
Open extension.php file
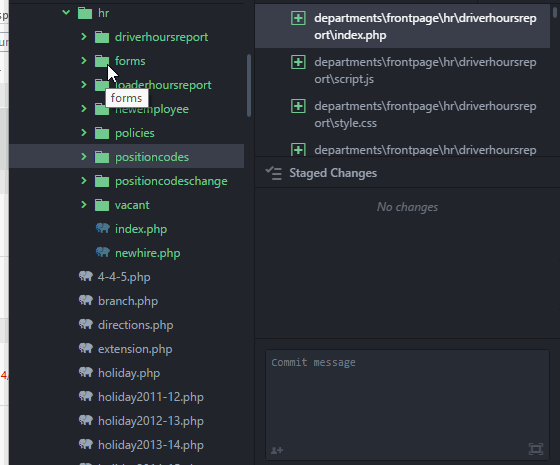pos(135,349)
